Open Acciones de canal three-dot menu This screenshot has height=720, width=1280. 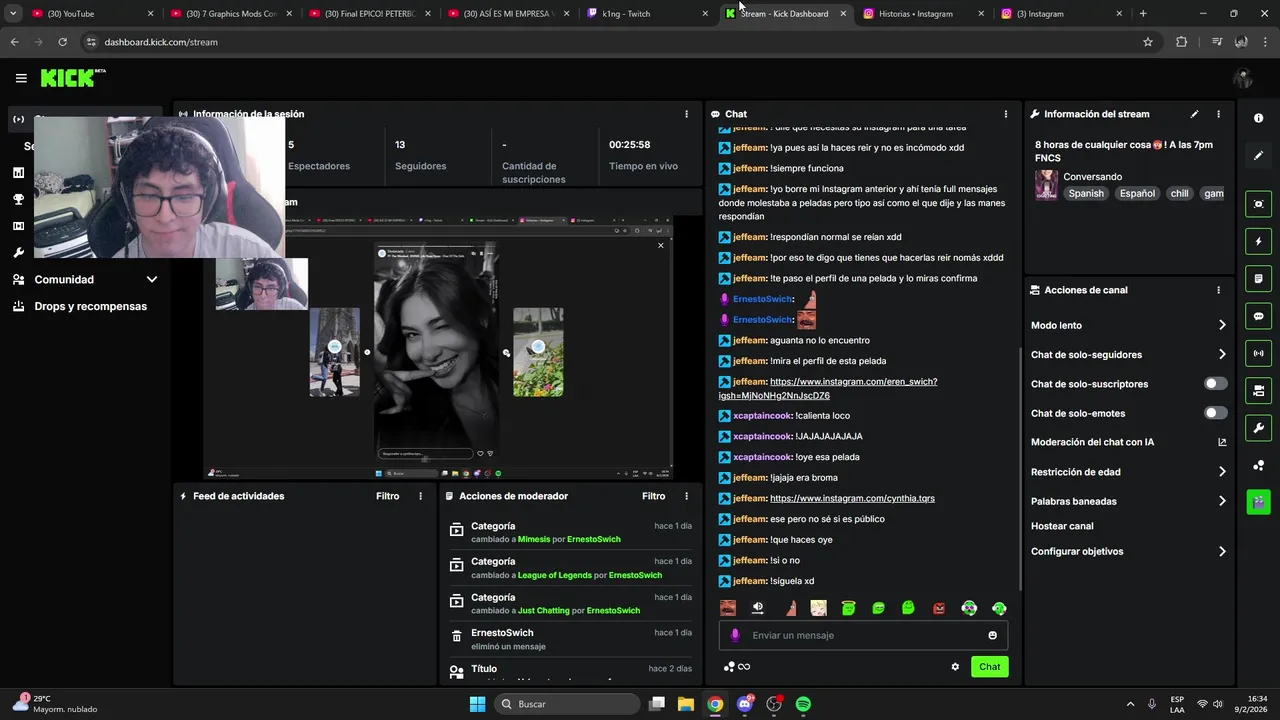1218,290
